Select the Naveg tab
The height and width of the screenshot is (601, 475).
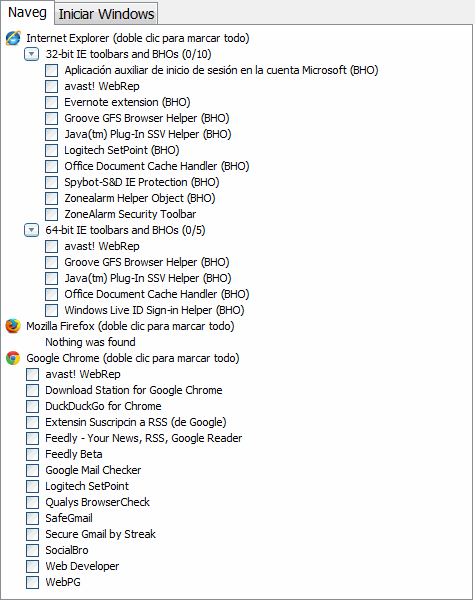(27, 12)
